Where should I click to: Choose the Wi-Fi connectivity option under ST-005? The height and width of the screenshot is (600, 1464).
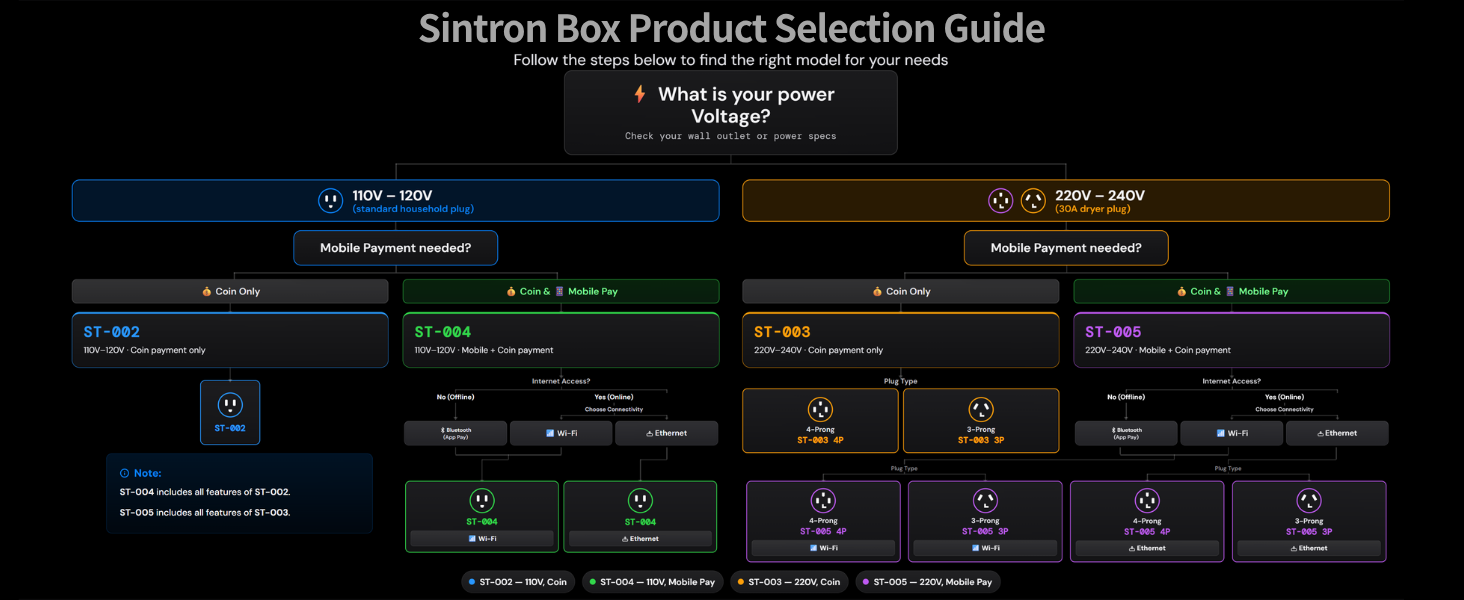click(x=1231, y=433)
